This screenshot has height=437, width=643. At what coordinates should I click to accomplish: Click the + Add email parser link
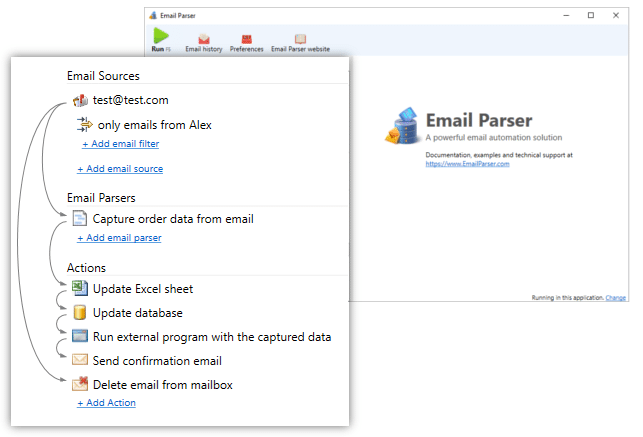click(x=119, y=238)
